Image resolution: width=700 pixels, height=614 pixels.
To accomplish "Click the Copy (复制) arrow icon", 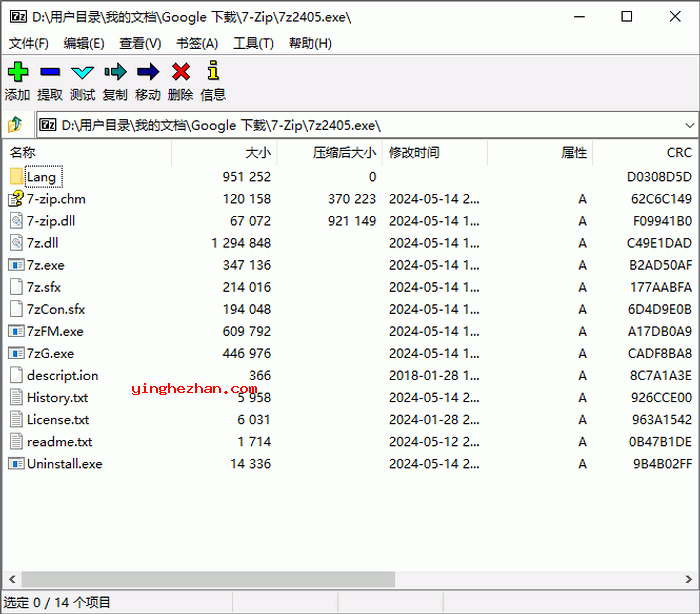I will click(115, 71).
